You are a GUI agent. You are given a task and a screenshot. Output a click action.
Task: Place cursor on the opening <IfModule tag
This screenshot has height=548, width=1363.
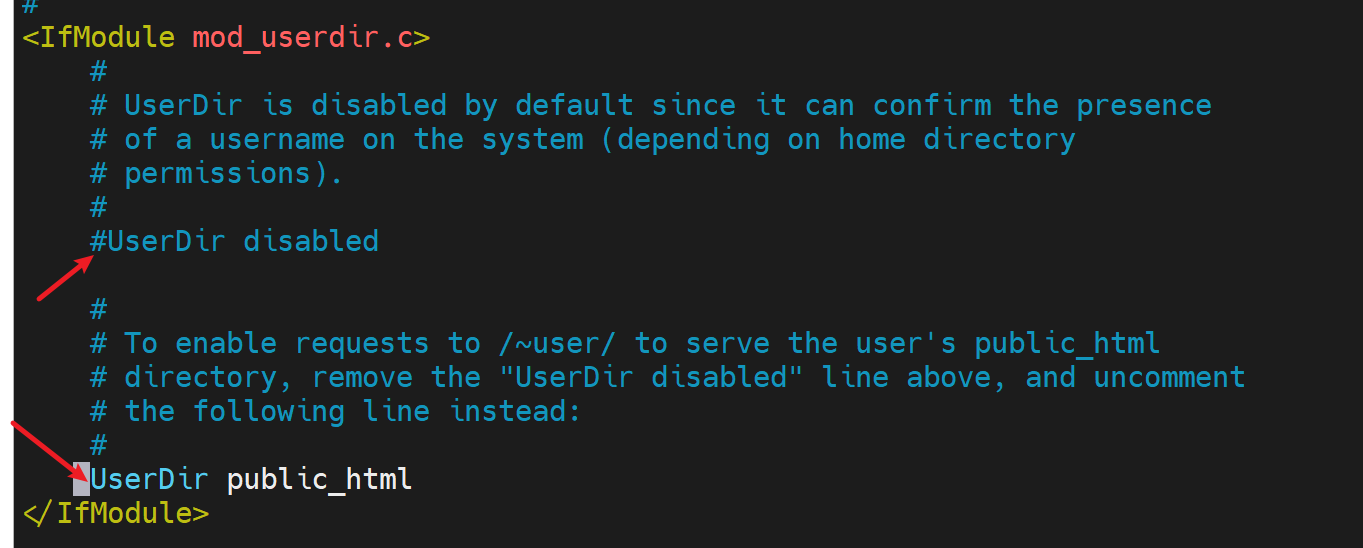click(99, 38)
